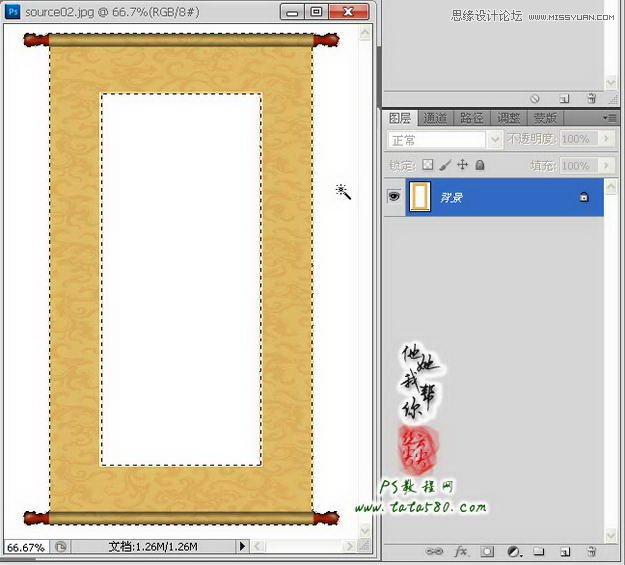This screenshot has height=565, width=625.
Task: Toggle lock all padlock icon
Action: 480,165
